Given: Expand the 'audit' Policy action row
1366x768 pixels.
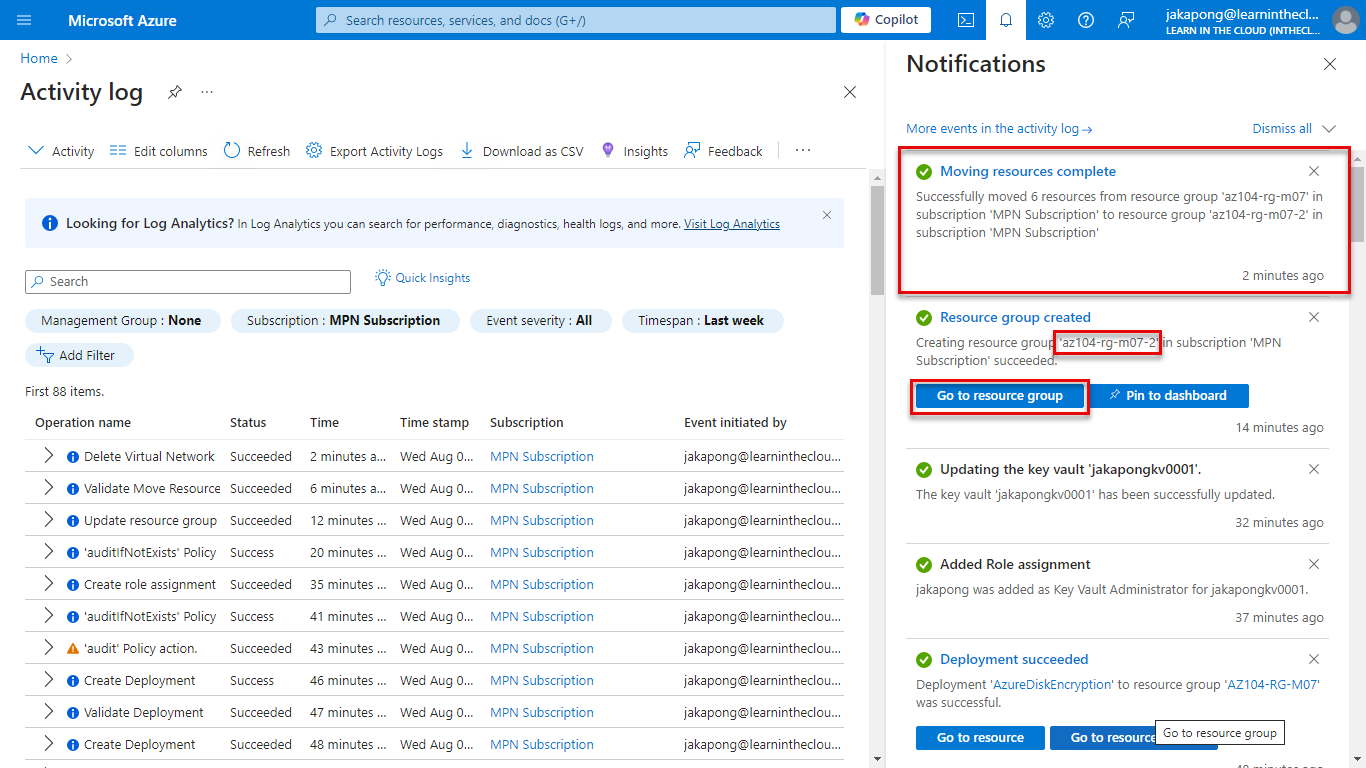Looking at the screenshot, I should click(x=47, y=648).
